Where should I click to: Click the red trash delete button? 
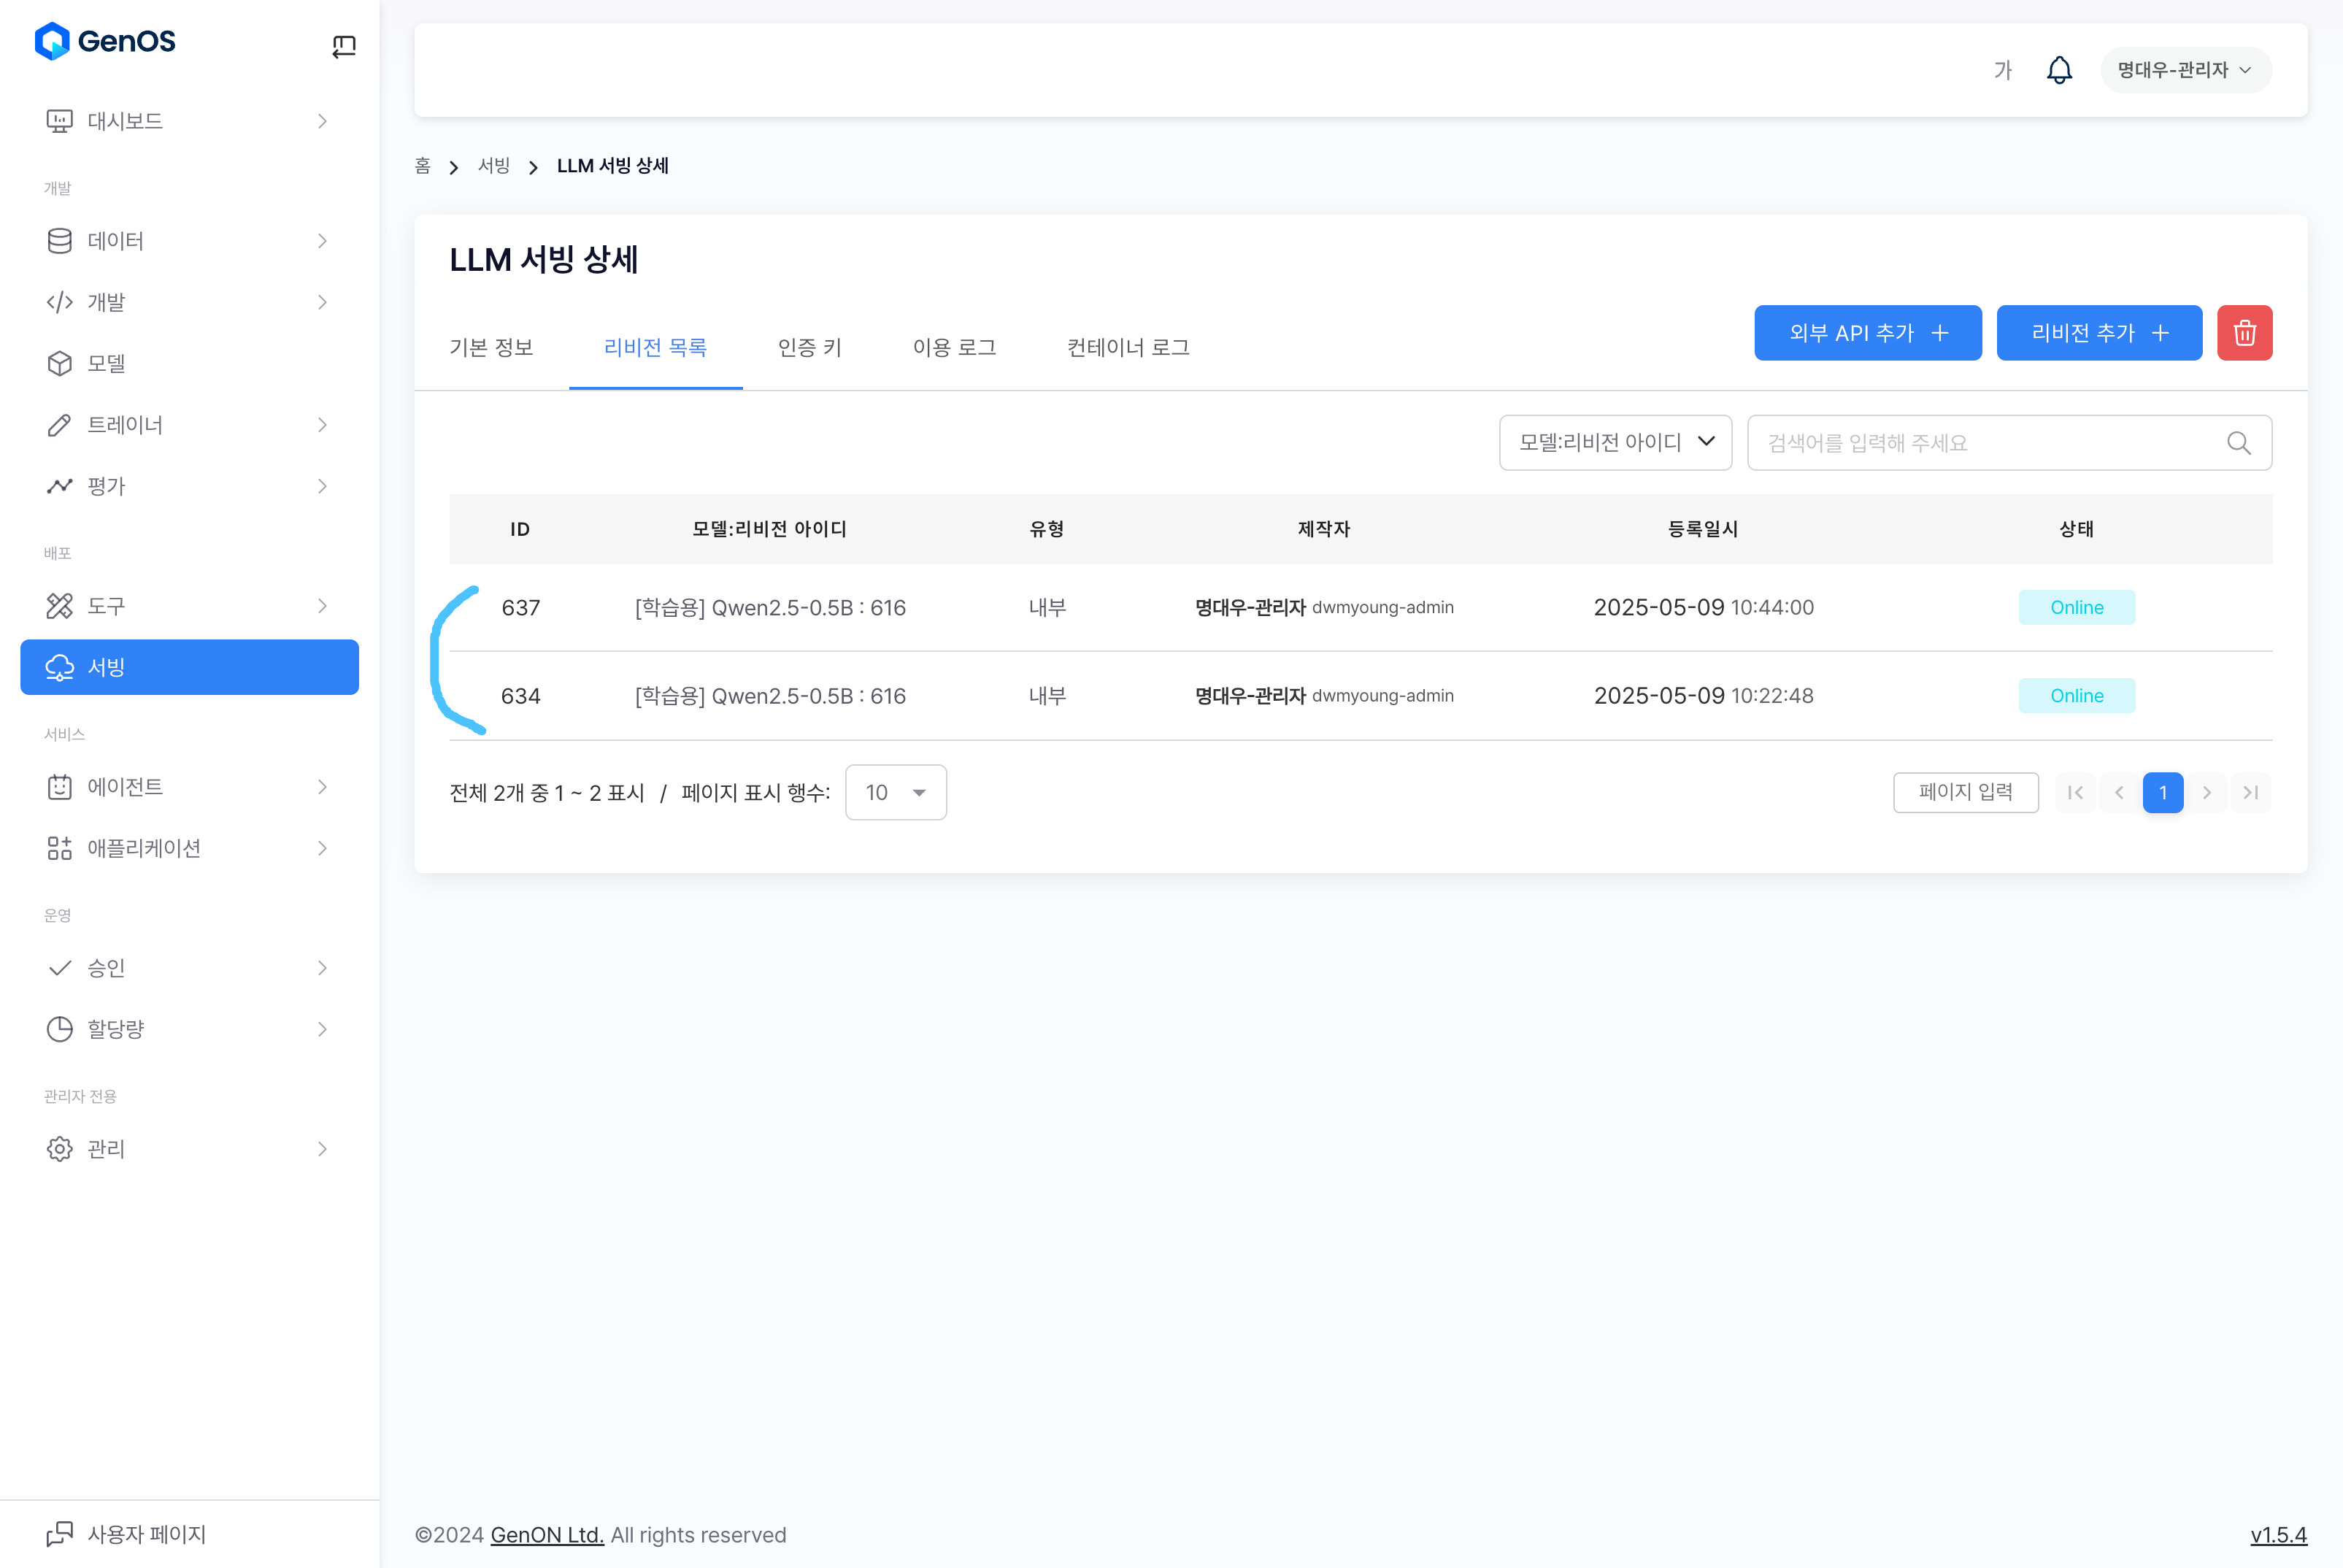(x=2244, y=333)
